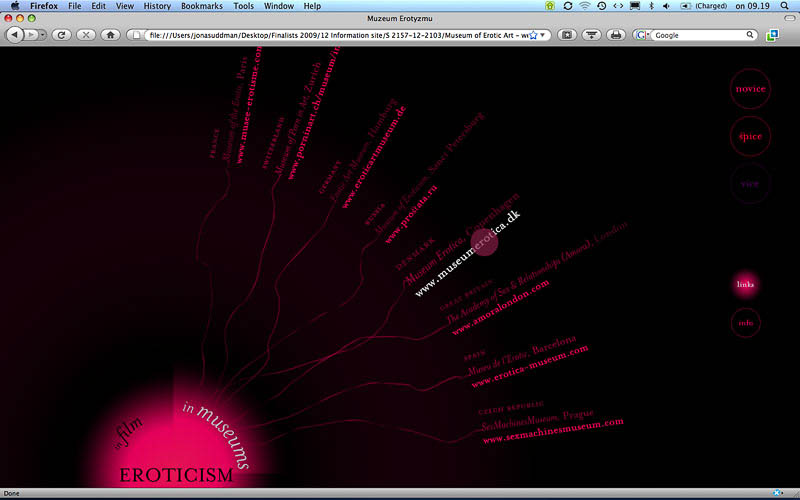800x500 pixels.
Task: Open the info circle button
Action: [x=745, y=322]
